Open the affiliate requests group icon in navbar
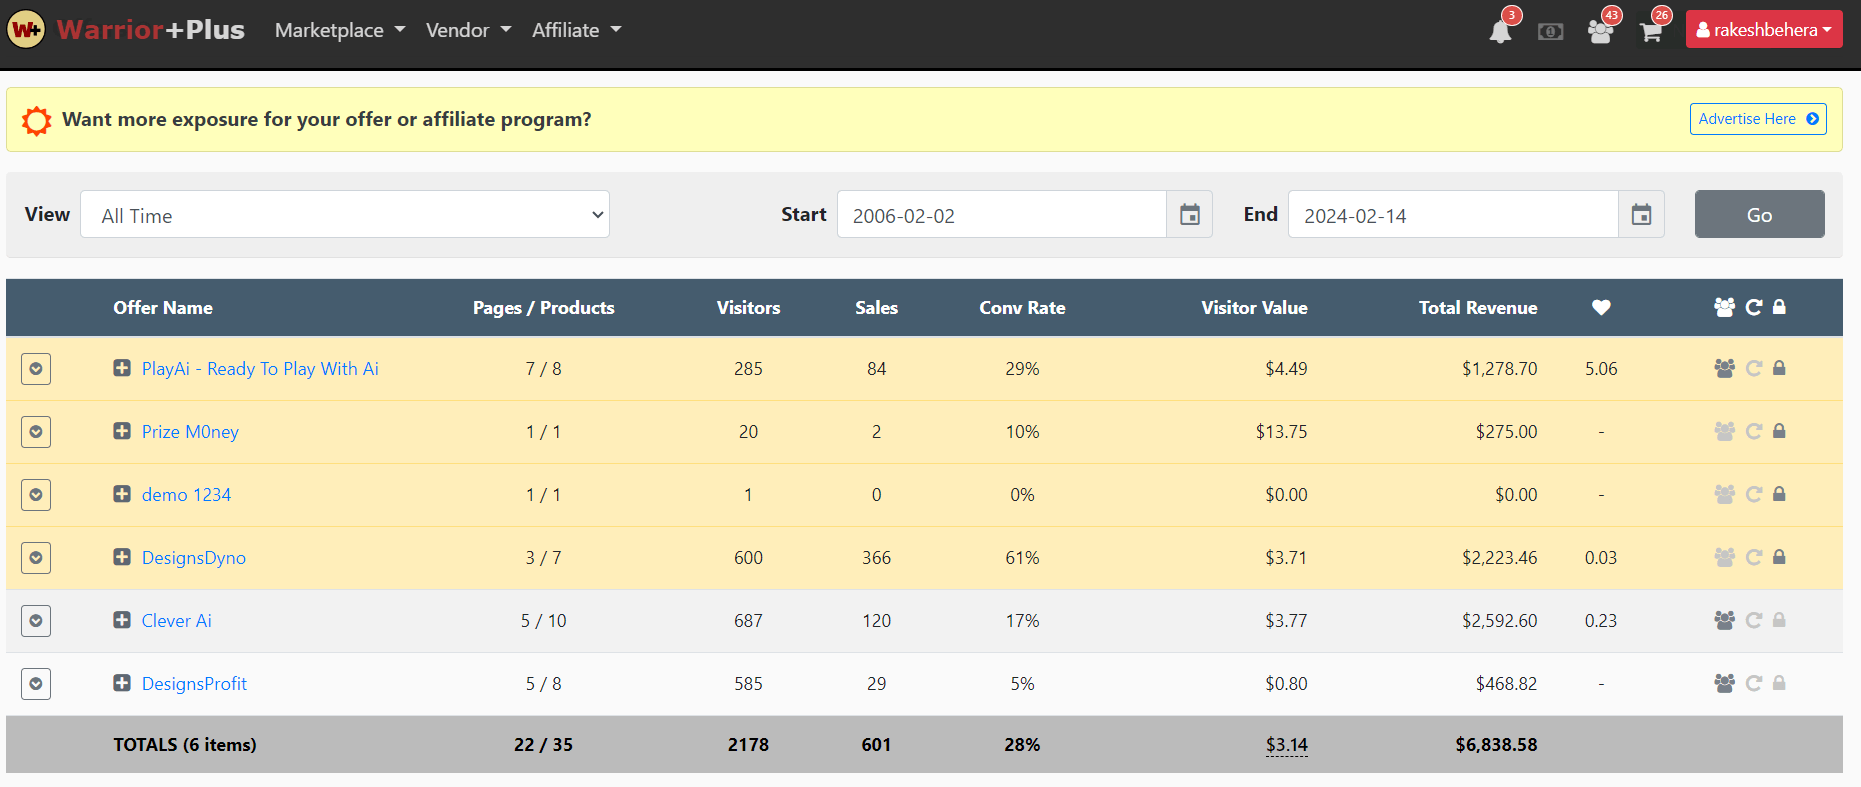Screen dimensions: 1861x787 [1600, 31]
